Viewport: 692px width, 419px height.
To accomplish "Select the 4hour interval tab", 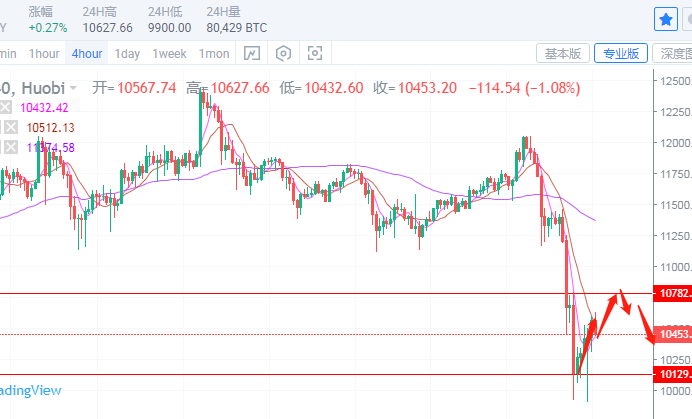I will (87, 54).
